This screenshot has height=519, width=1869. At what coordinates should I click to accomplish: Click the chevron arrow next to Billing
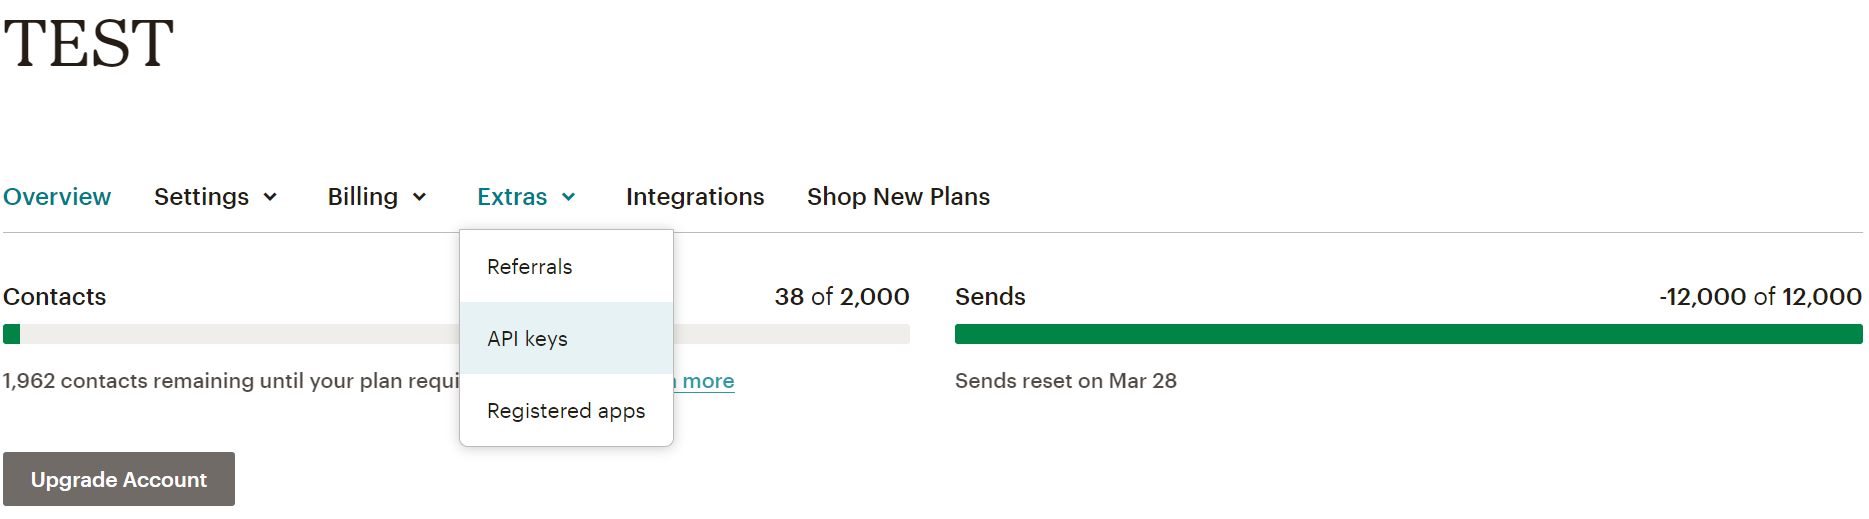click(x=420, y=198)
